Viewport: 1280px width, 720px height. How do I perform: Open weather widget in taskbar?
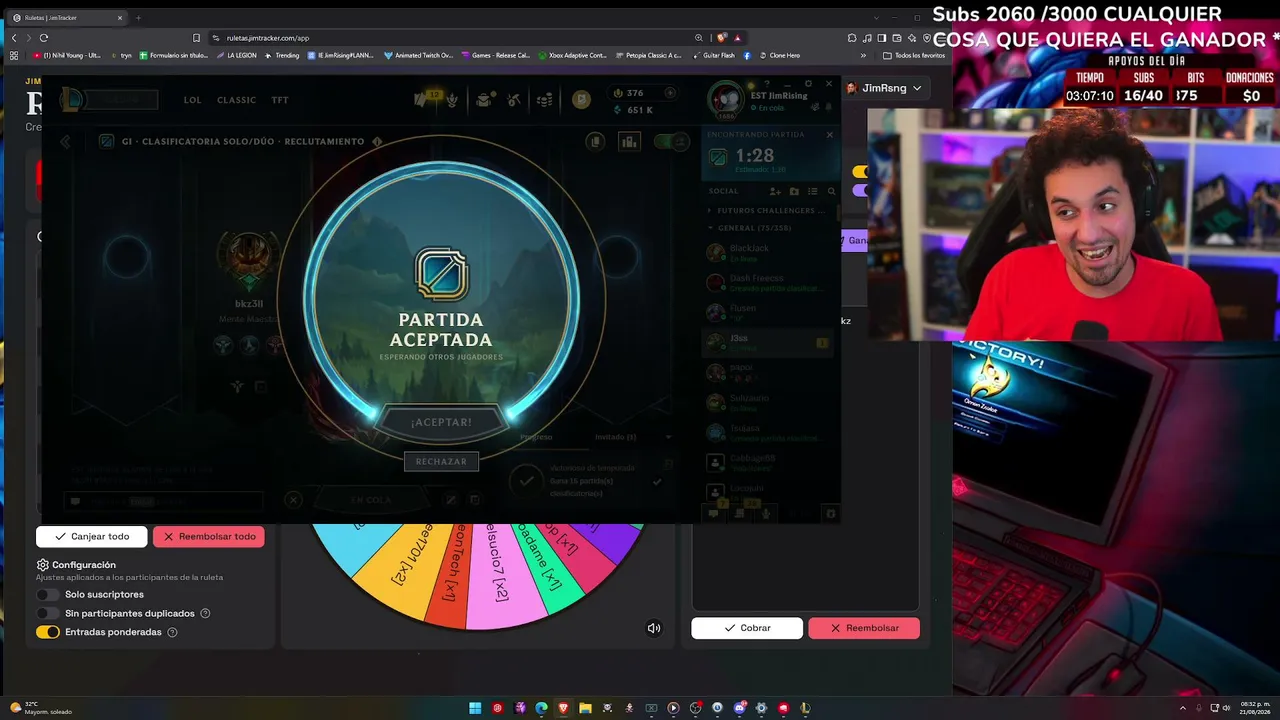tap(40, 708)
